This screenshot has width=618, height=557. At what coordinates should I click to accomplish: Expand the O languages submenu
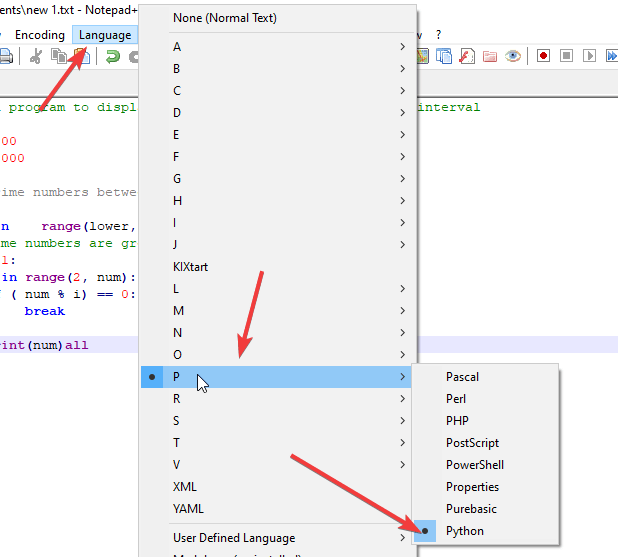coord(278,355)
